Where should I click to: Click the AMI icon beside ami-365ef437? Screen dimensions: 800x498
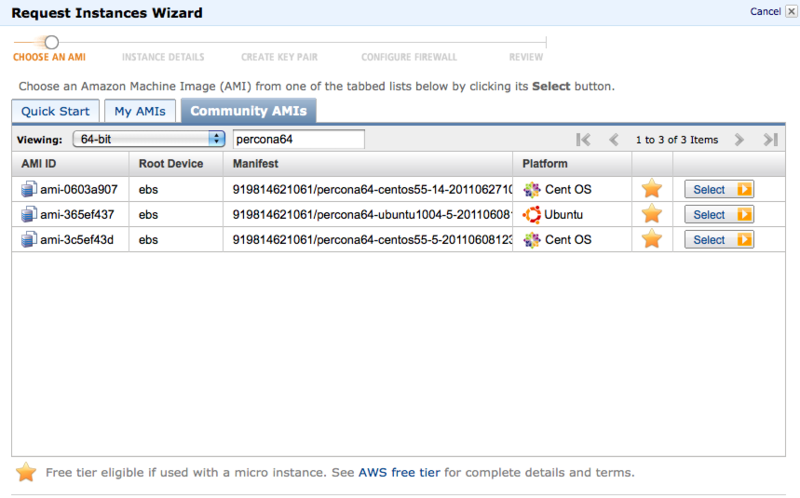pyautogui.click(x=29, y=214)
